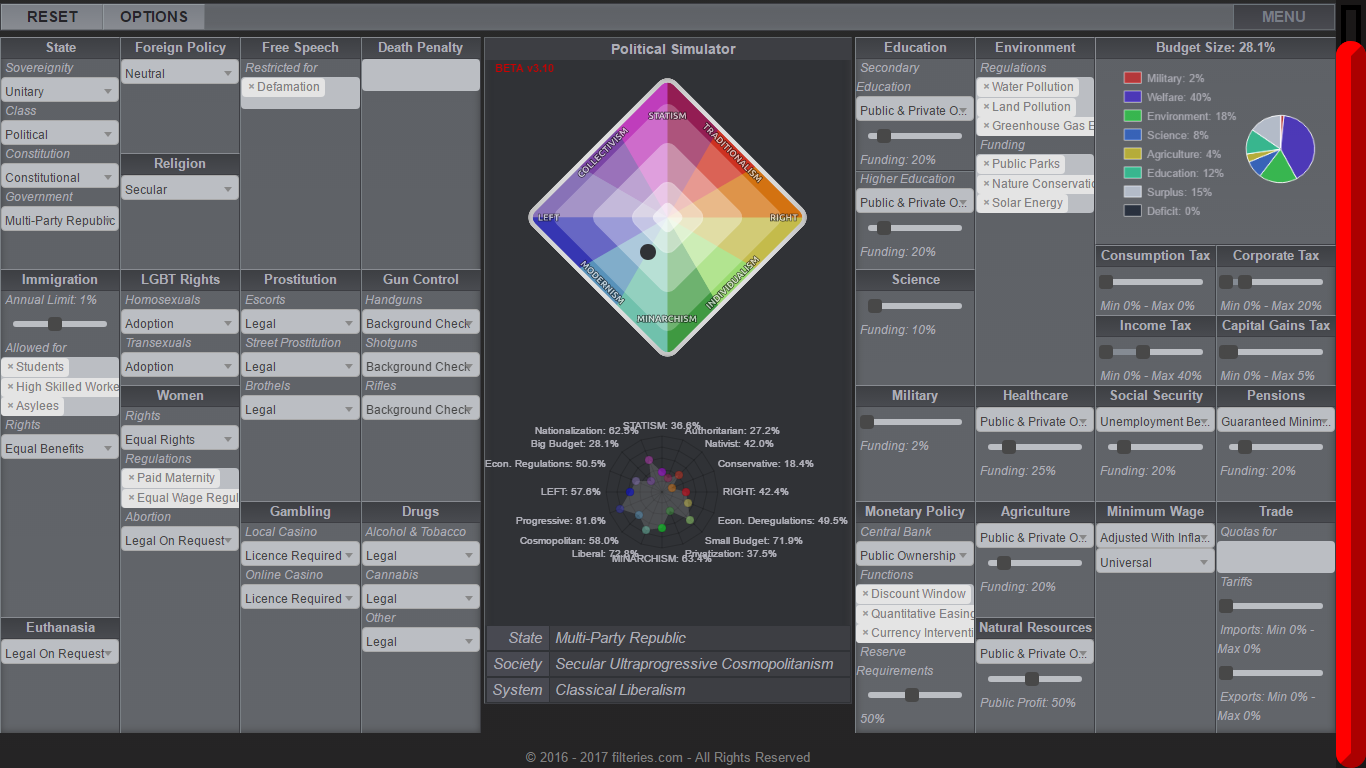Click the System result row

668,690
